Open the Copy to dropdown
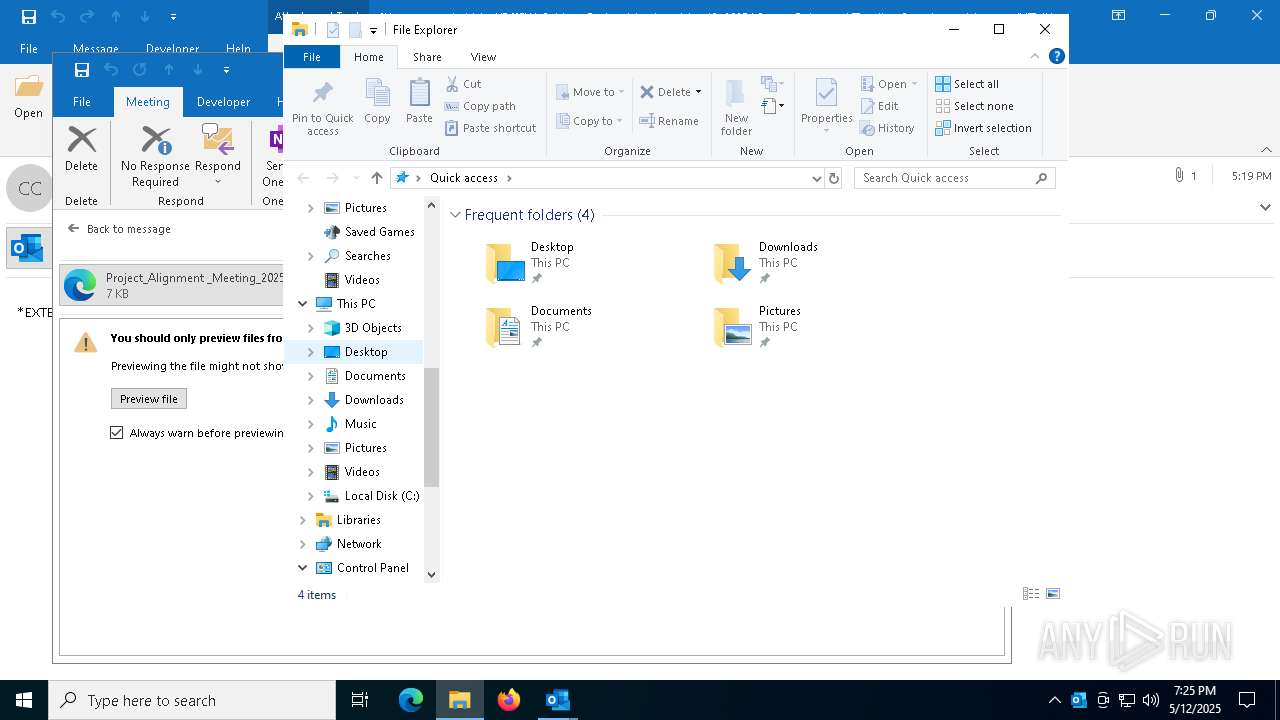Screen dimensions: 1280x720 click(589, 121)
